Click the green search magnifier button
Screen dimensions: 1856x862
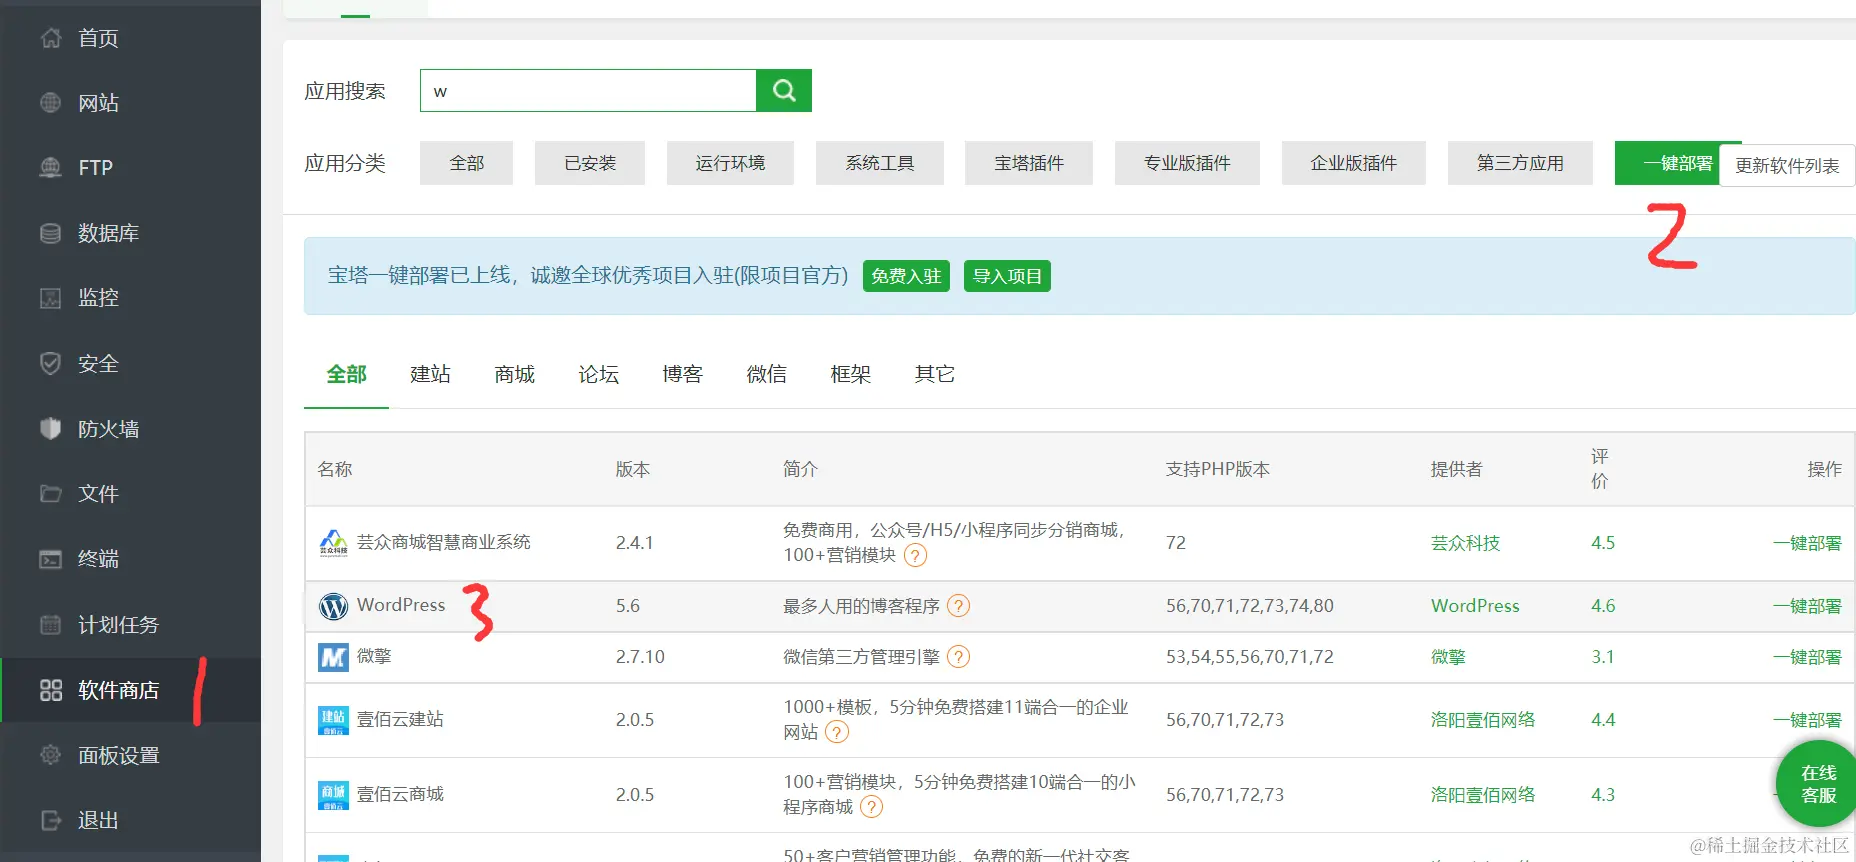pos(784,91)
